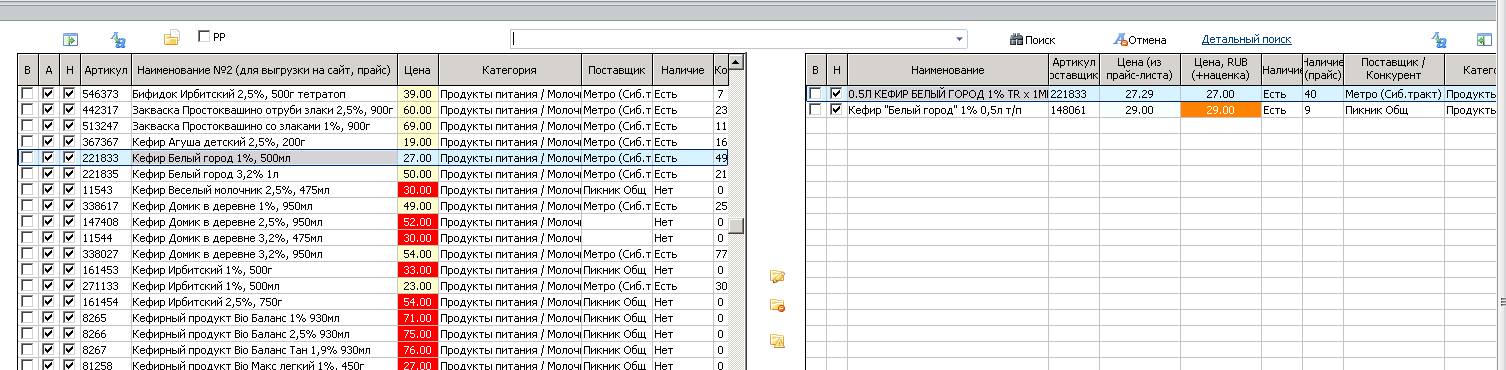Open the search combo box dropdown arrow
Viewport: 1506px width, 370px height.
[x=960, y=39]
